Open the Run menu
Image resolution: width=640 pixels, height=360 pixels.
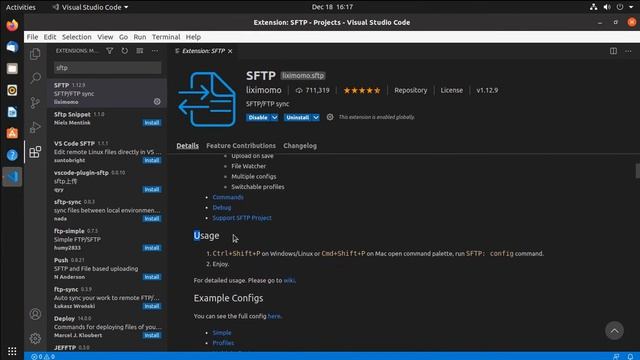point(140,37)
